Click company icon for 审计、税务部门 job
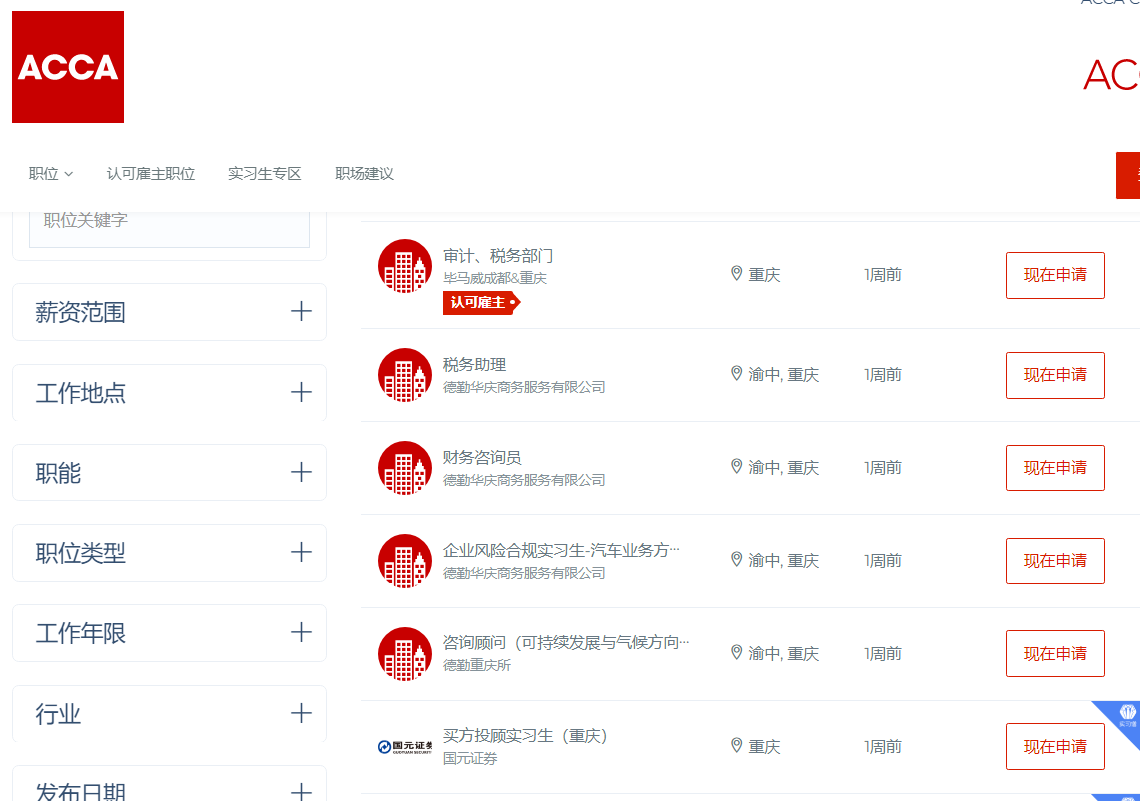1140x801 pixels. 405,266
